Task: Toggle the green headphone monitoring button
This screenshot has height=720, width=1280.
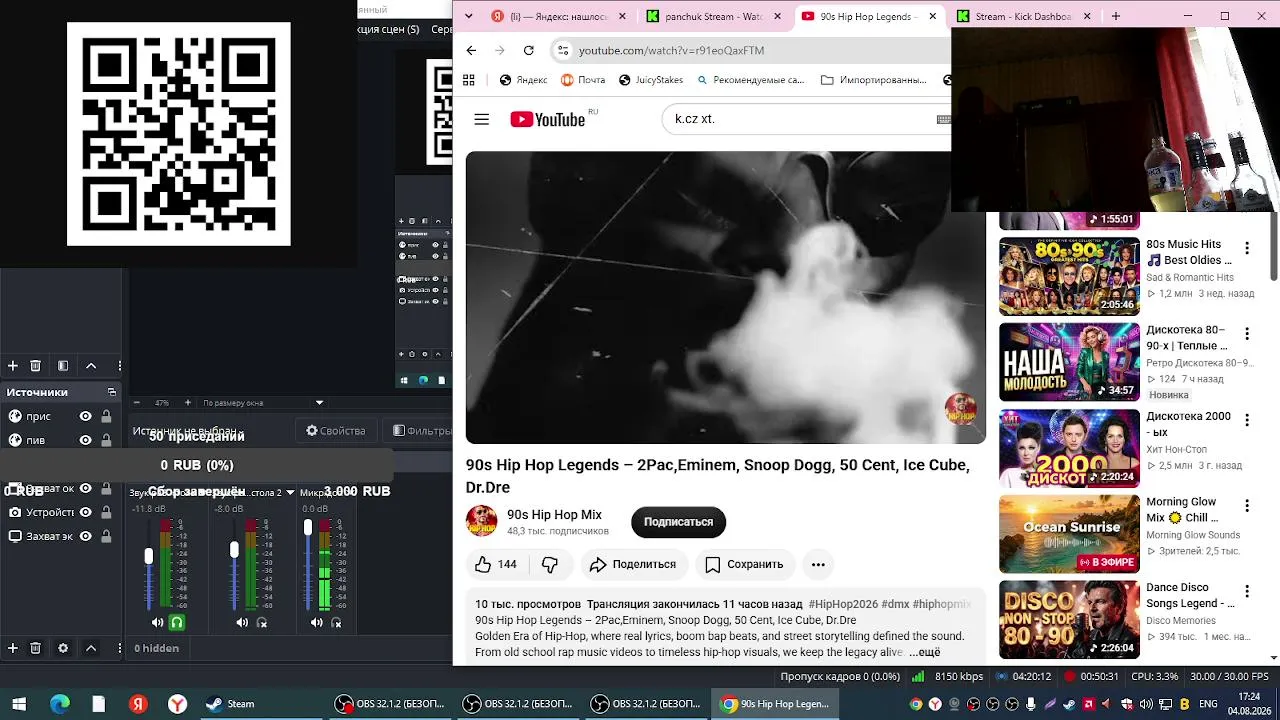Action: pyautogui.click(x=177, y=622)
